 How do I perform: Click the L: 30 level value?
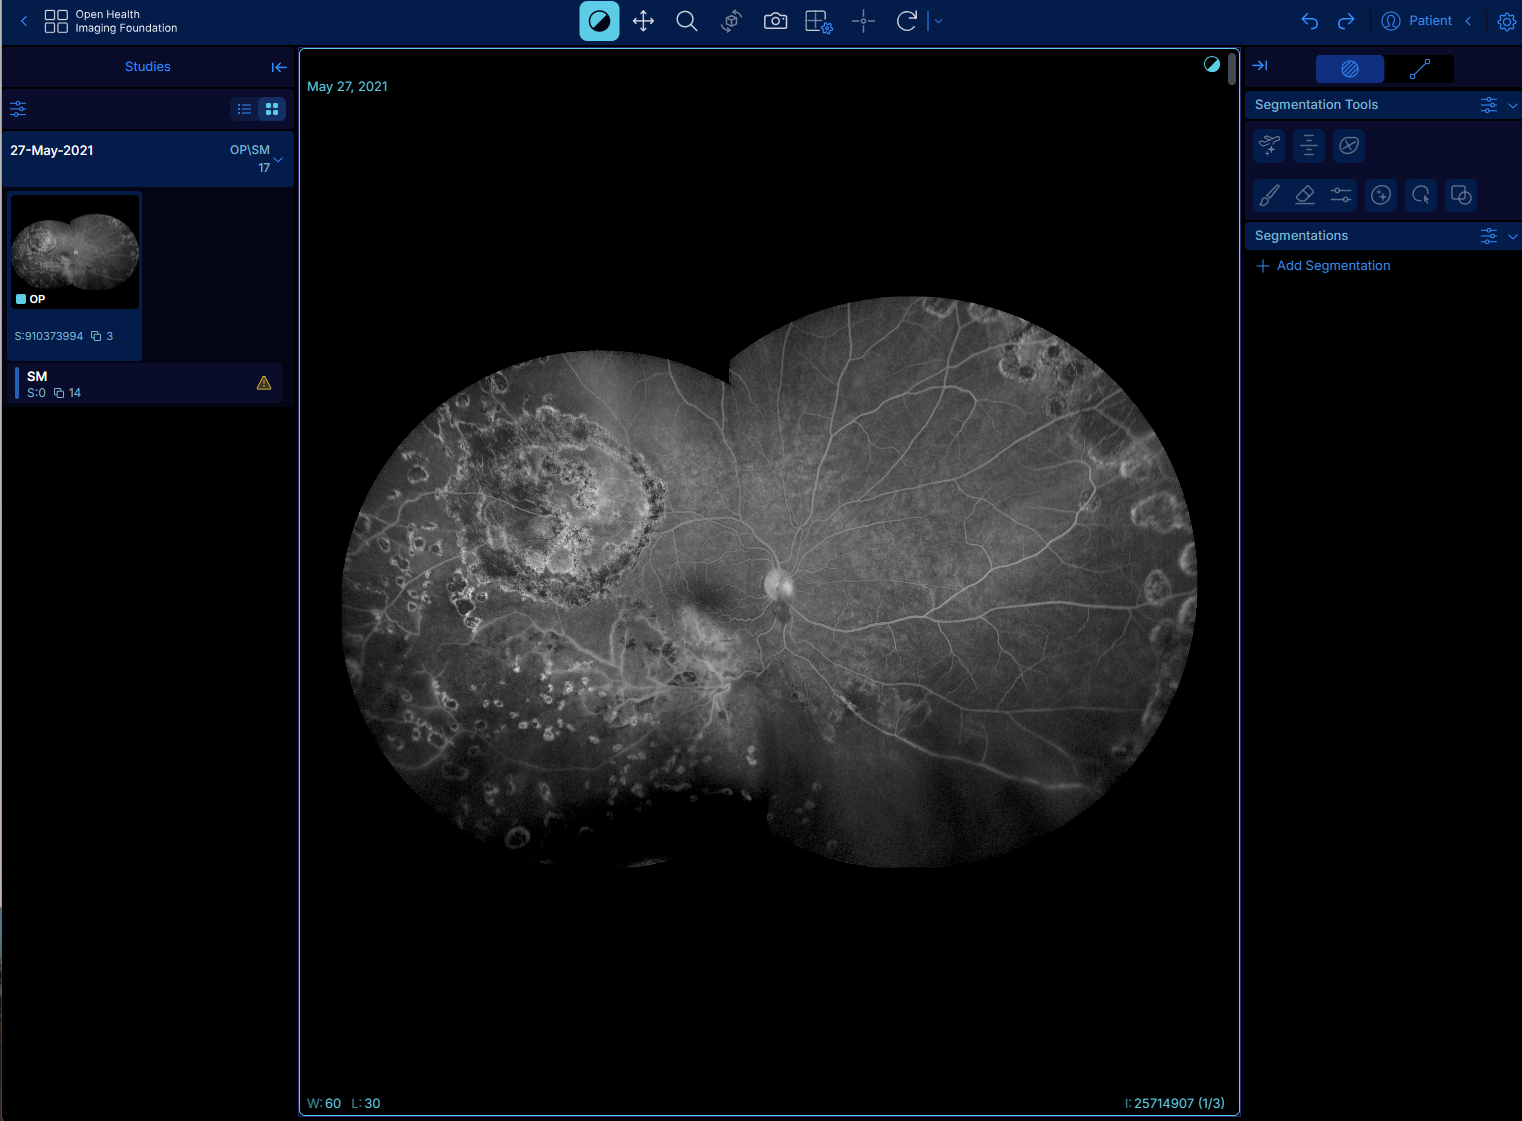(x=366, y=1104)
